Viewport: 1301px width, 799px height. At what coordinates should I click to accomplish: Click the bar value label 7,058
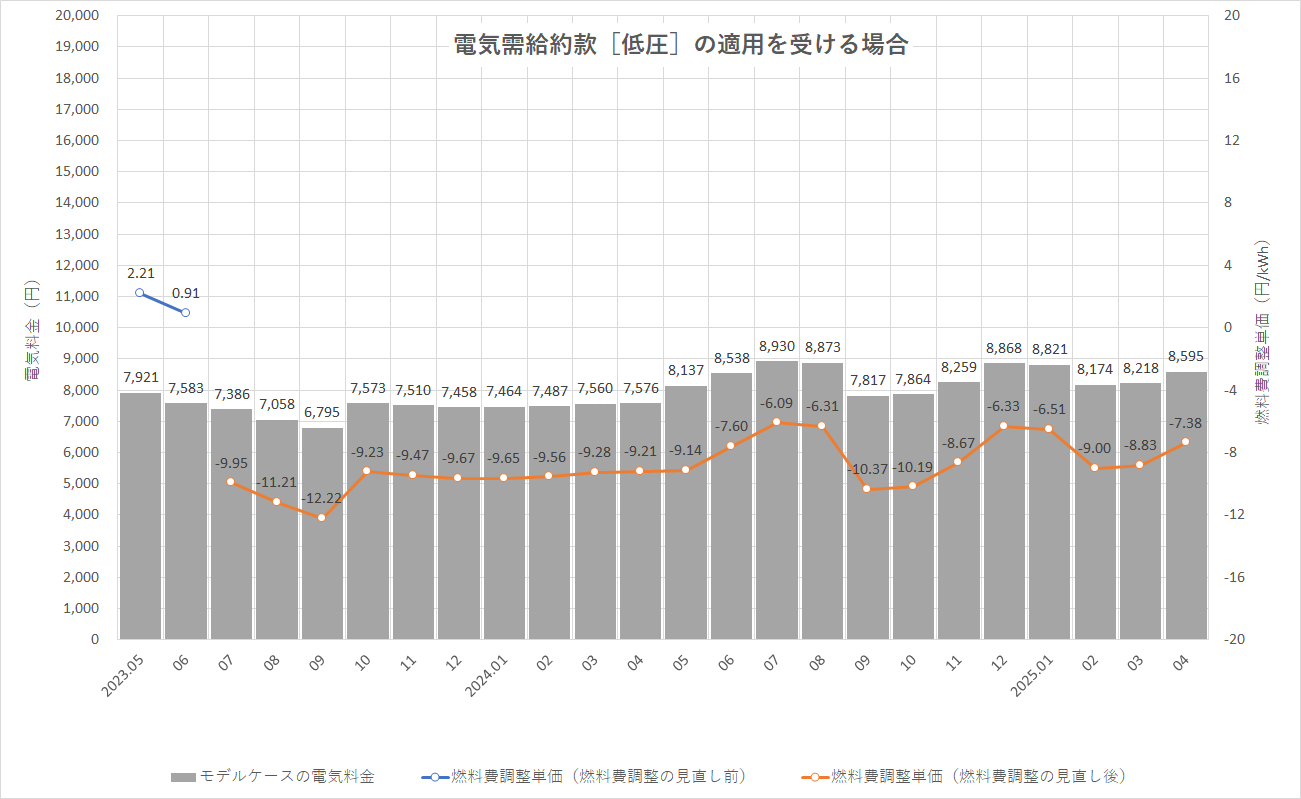[276, 404]
